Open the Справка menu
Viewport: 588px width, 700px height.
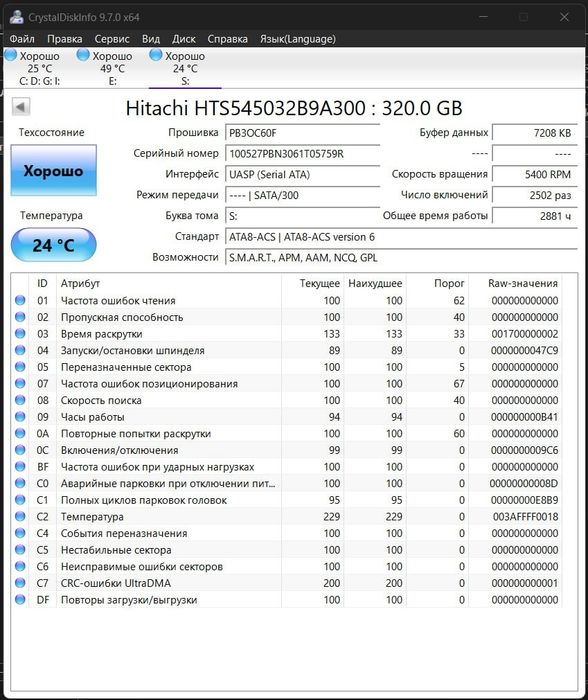(228, 39)
